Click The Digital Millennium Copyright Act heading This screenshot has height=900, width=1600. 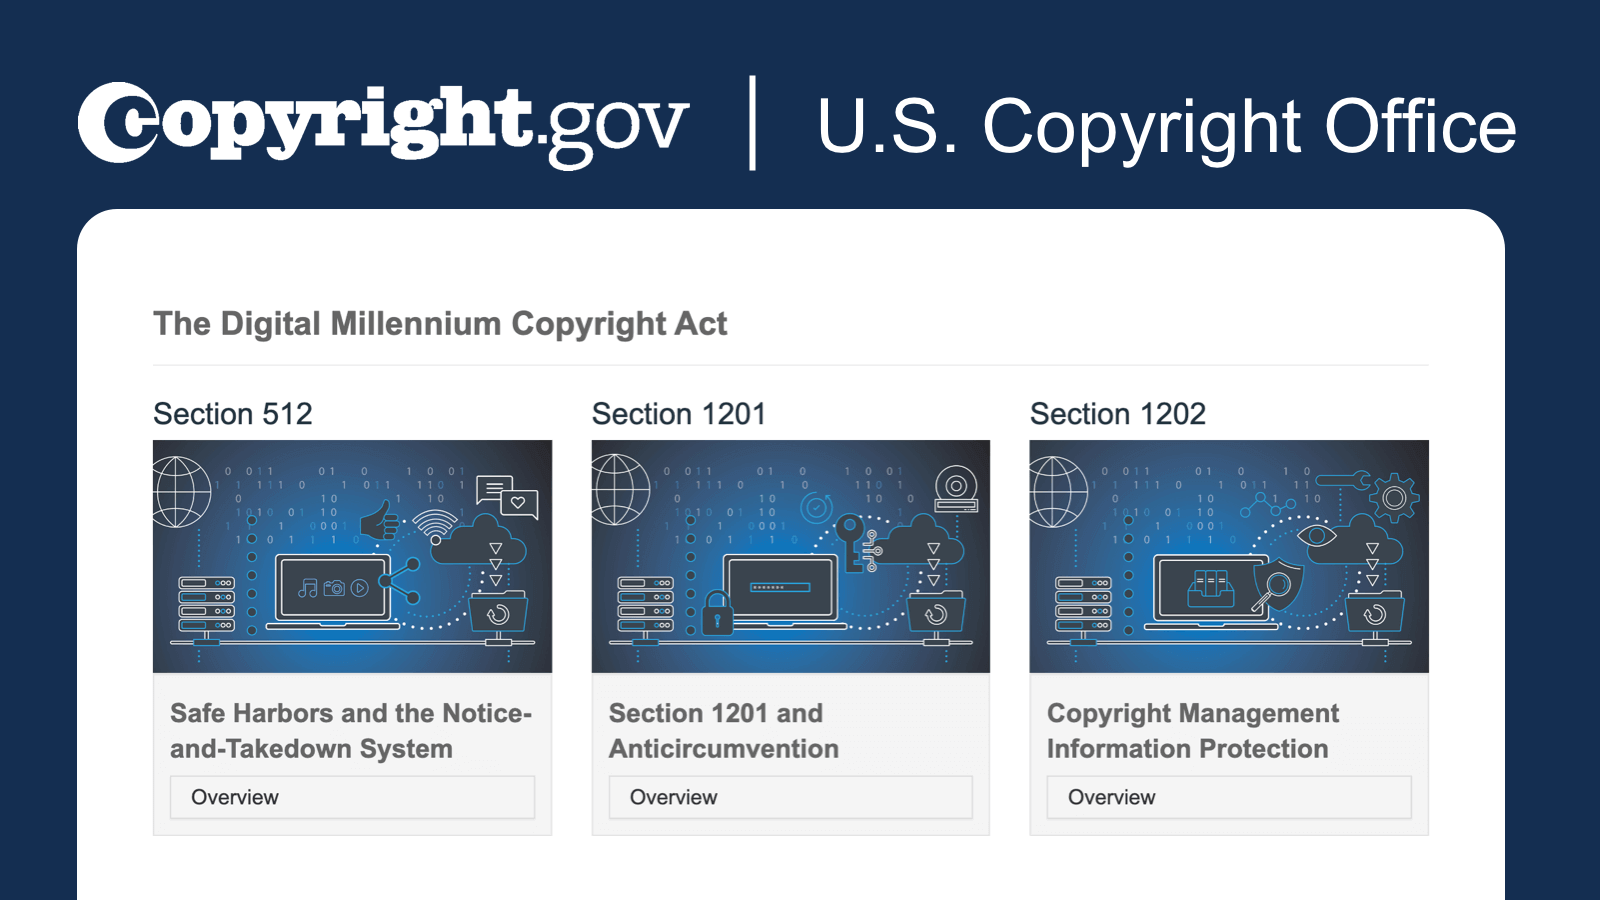[x=440, y=324]
